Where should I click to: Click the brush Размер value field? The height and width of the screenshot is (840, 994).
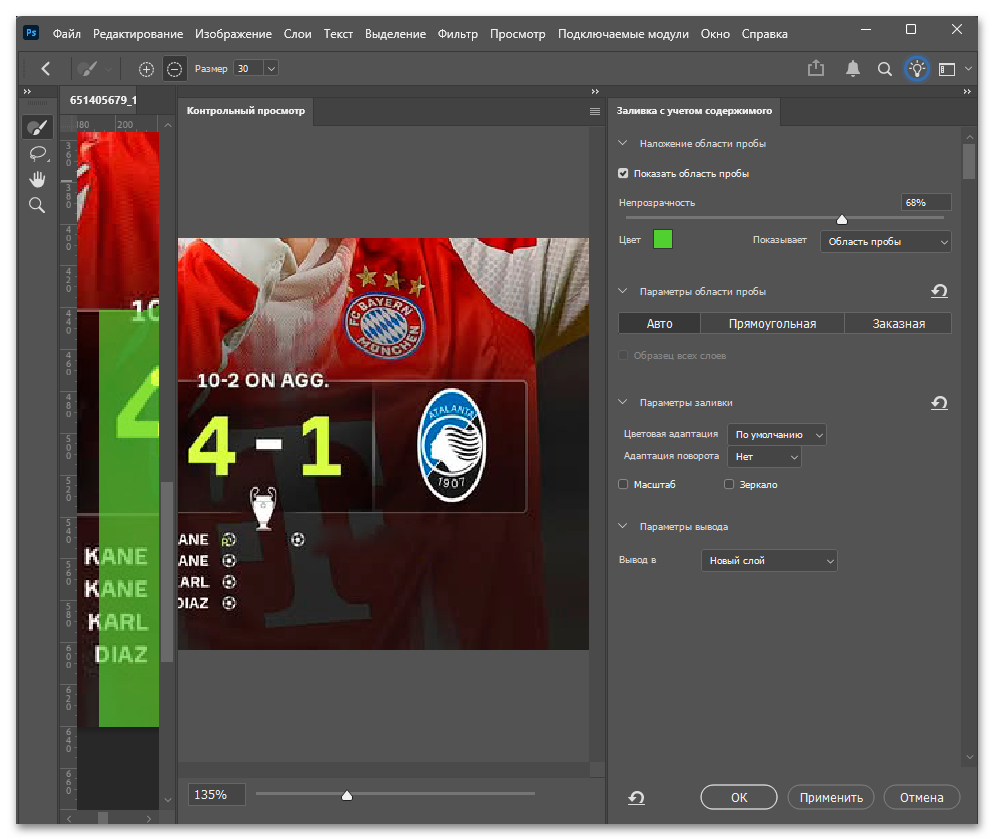(248, 68)
